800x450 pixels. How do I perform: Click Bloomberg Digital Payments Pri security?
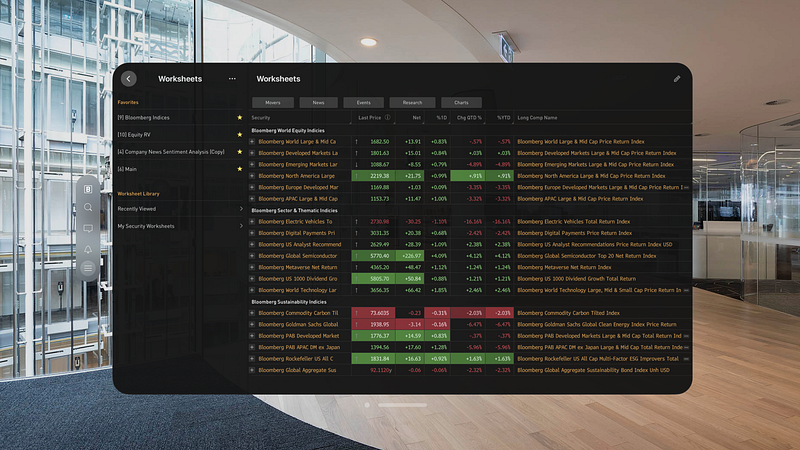(296, 233)
